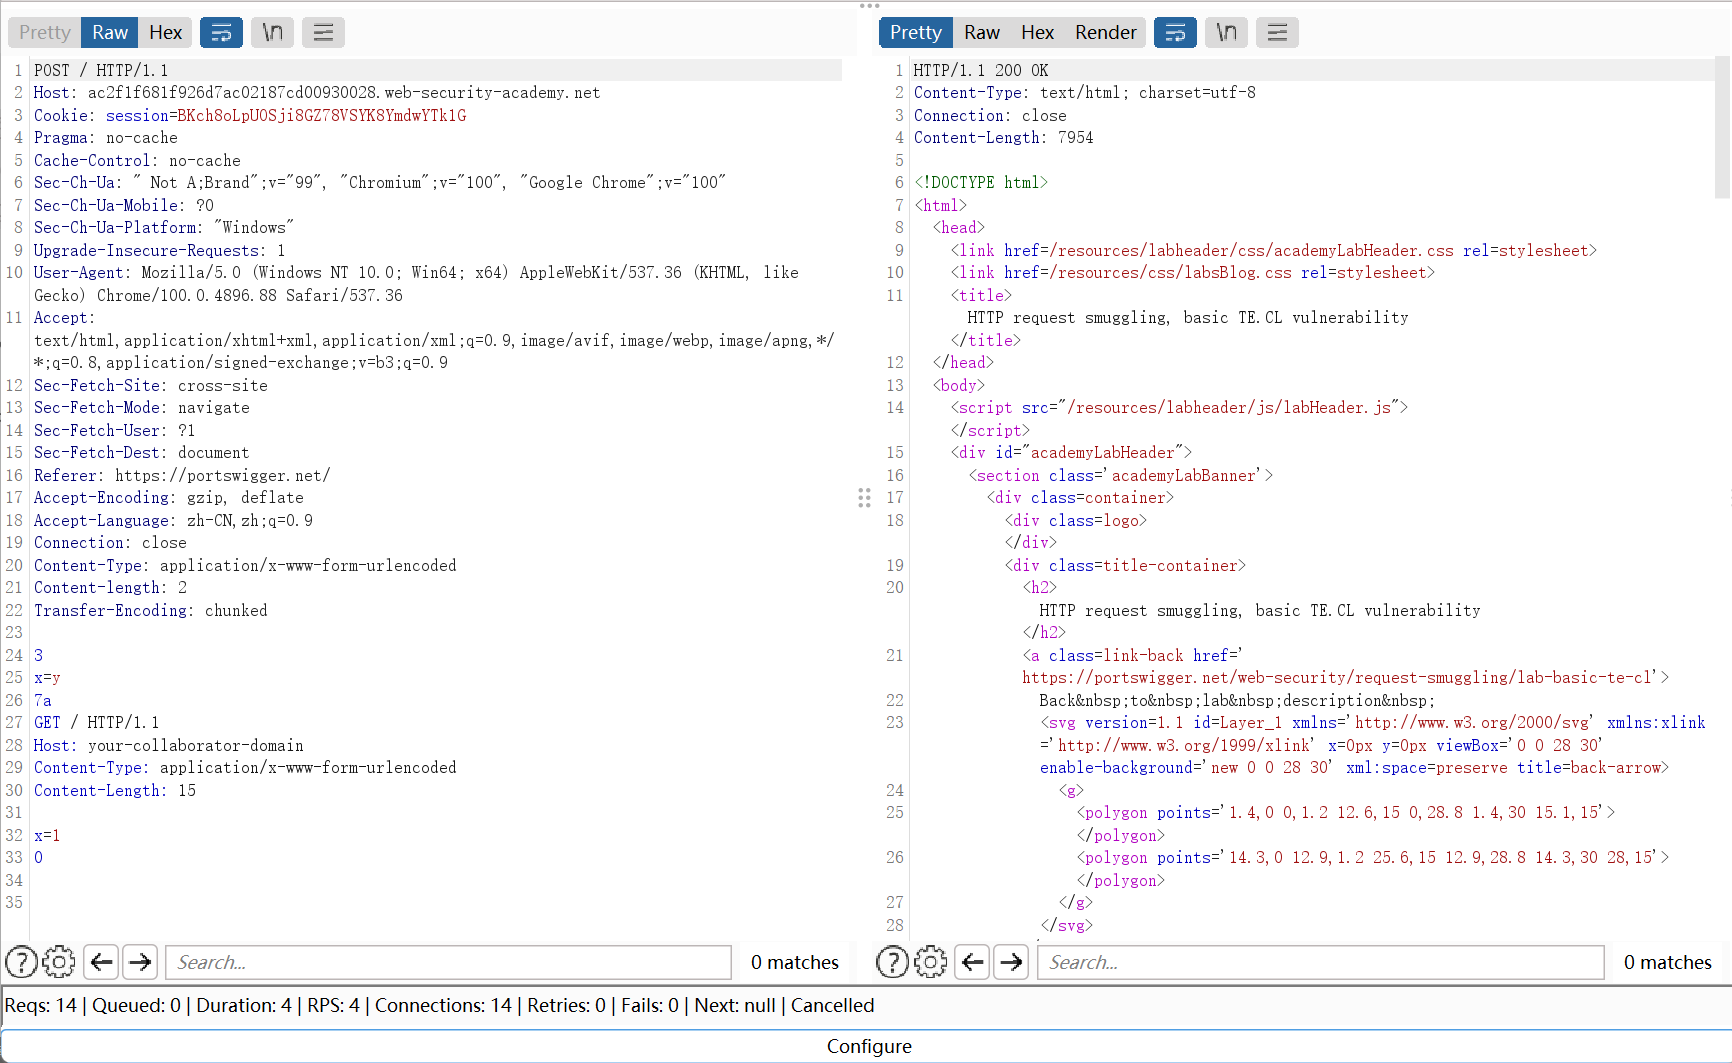Click 'Content-Length: 7954' response header
1732x1063 pixels.
pyautogui.click(x=1003, y=137)
